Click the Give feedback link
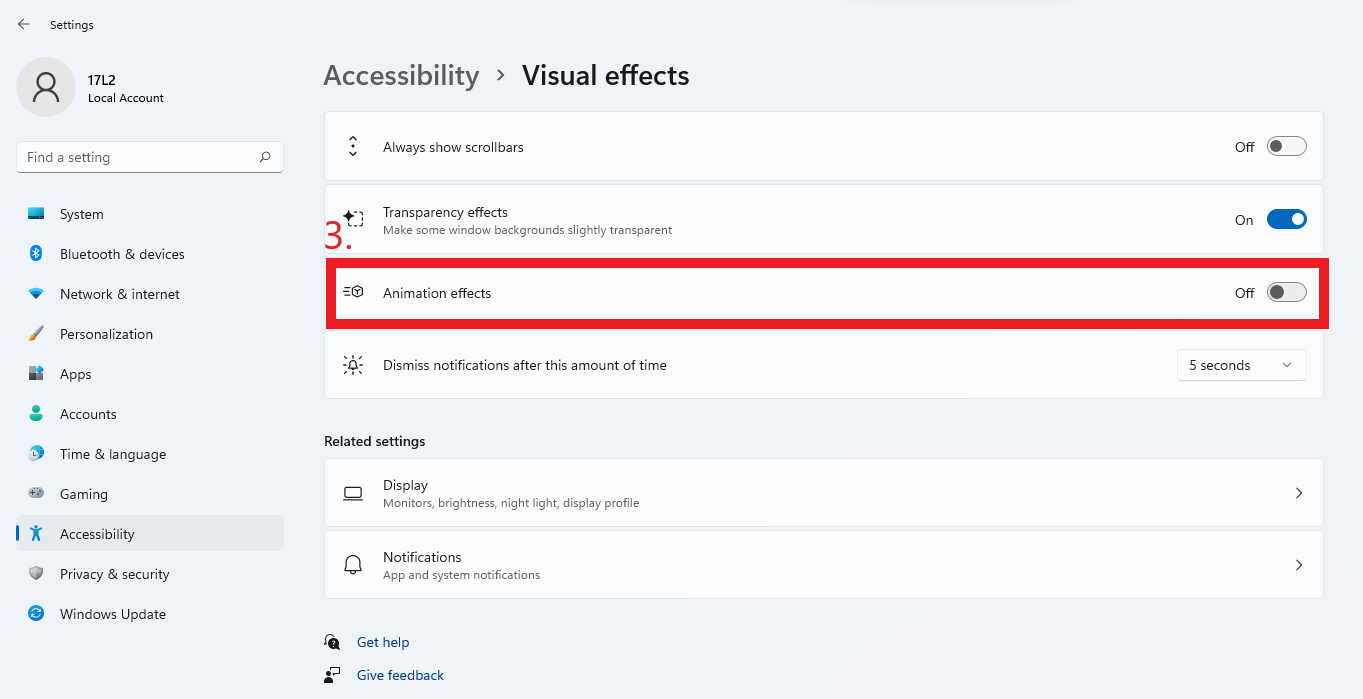Screen dimensions: 1363x699 tap(400, 675)
